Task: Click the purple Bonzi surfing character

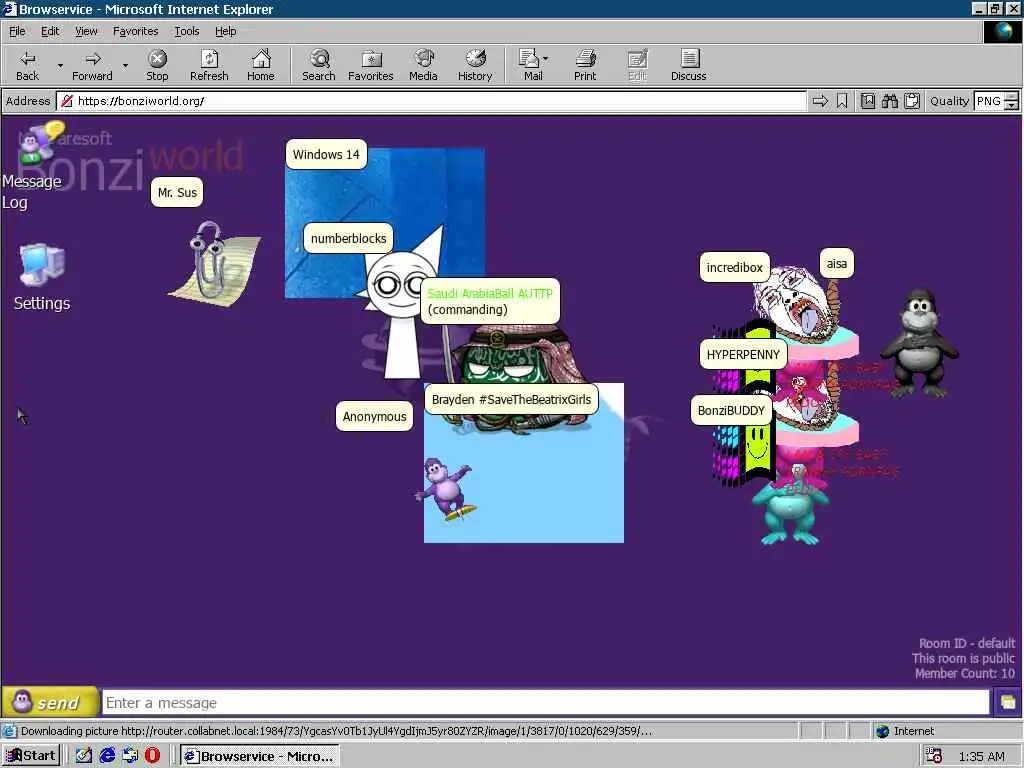Action: click(446, 489)
